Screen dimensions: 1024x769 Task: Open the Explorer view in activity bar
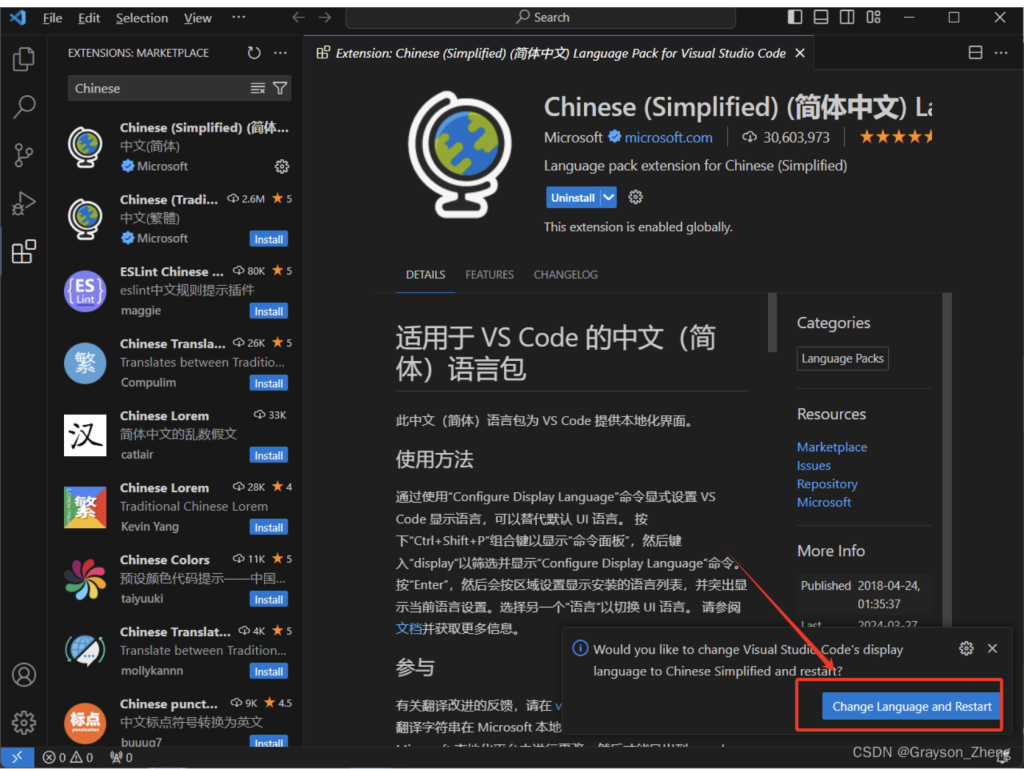tap(24, 59)
